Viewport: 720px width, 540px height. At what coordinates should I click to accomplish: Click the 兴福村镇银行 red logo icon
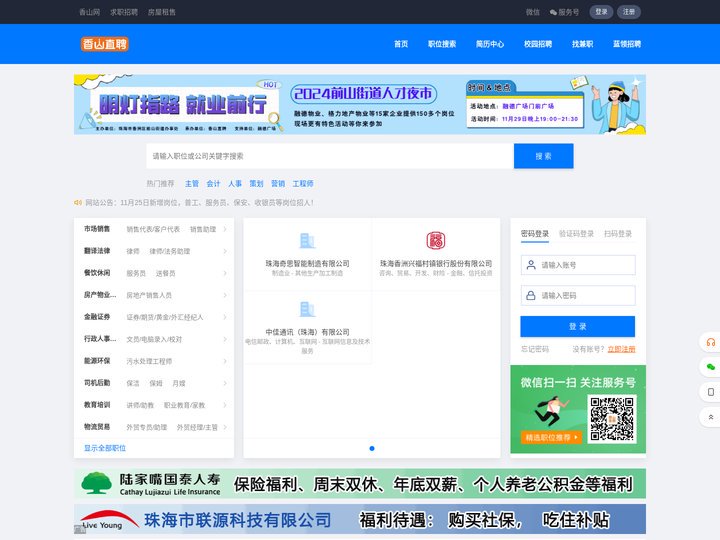436,240
